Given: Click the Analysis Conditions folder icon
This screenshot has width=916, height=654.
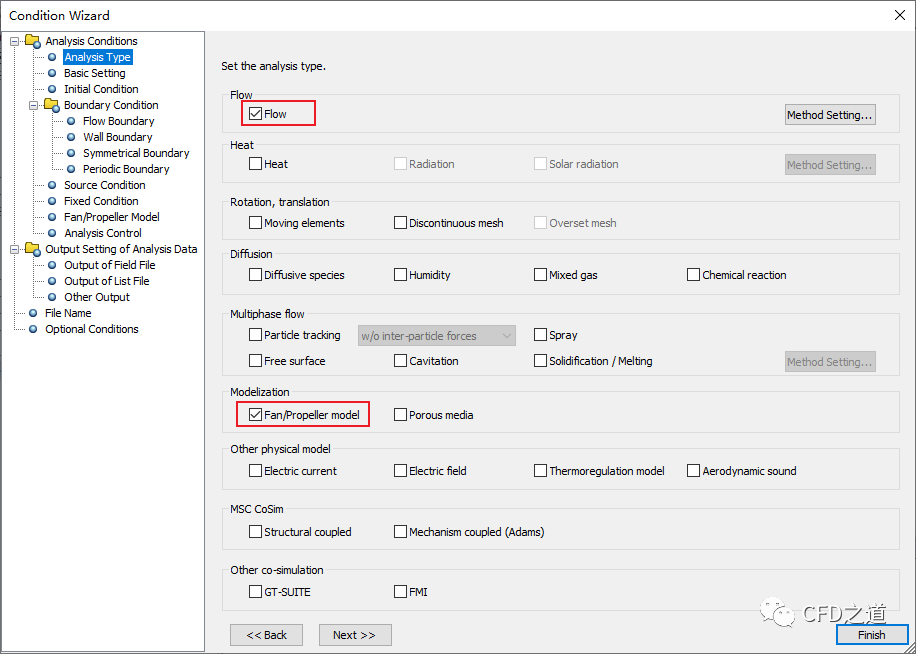Looking at the screenshot, I should click(32, 41).
